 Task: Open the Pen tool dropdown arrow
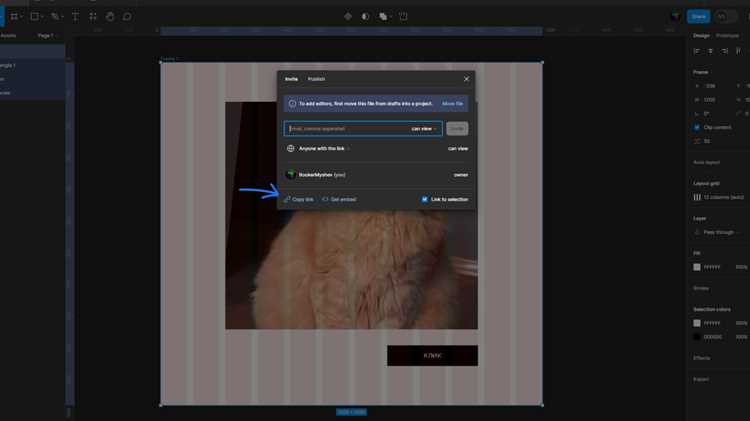[63, 17]
